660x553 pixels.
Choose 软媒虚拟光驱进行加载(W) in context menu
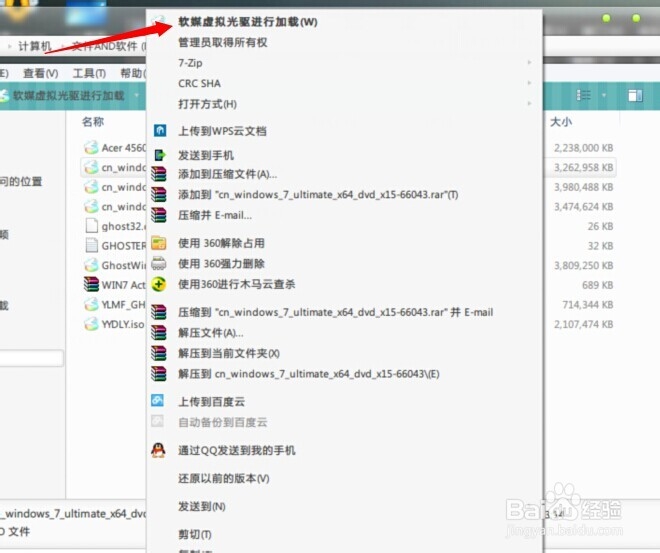tap(248, 22)
